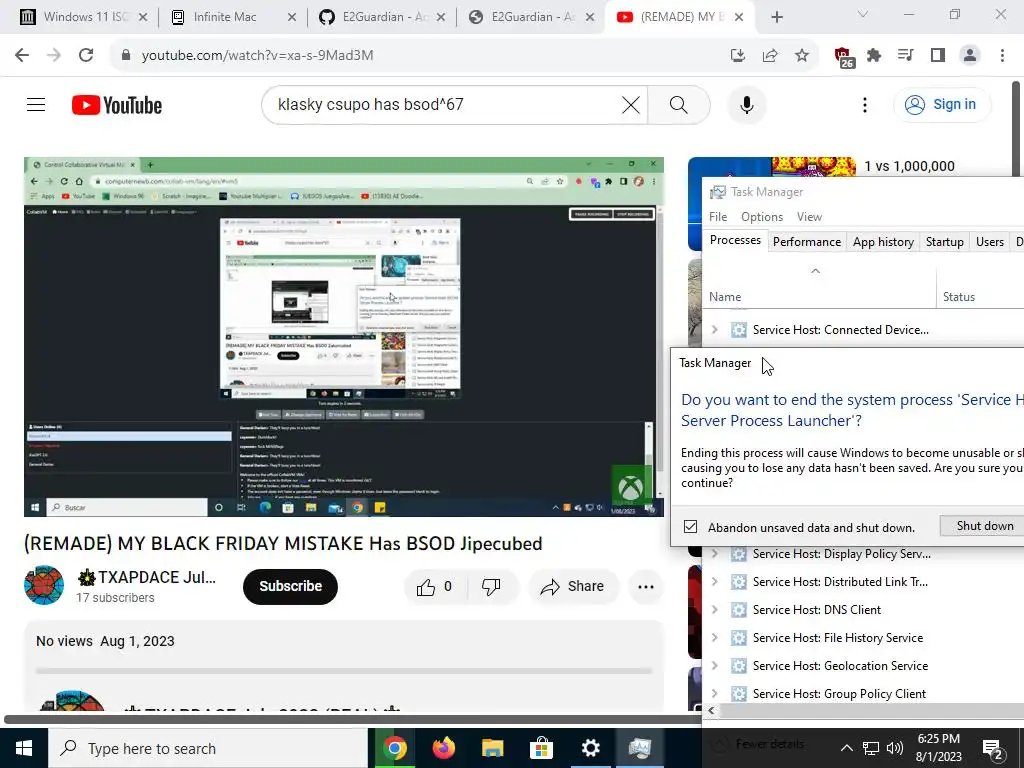Switch to the Performance tab
Viewport: 1024px width, 768px height.
807,242
